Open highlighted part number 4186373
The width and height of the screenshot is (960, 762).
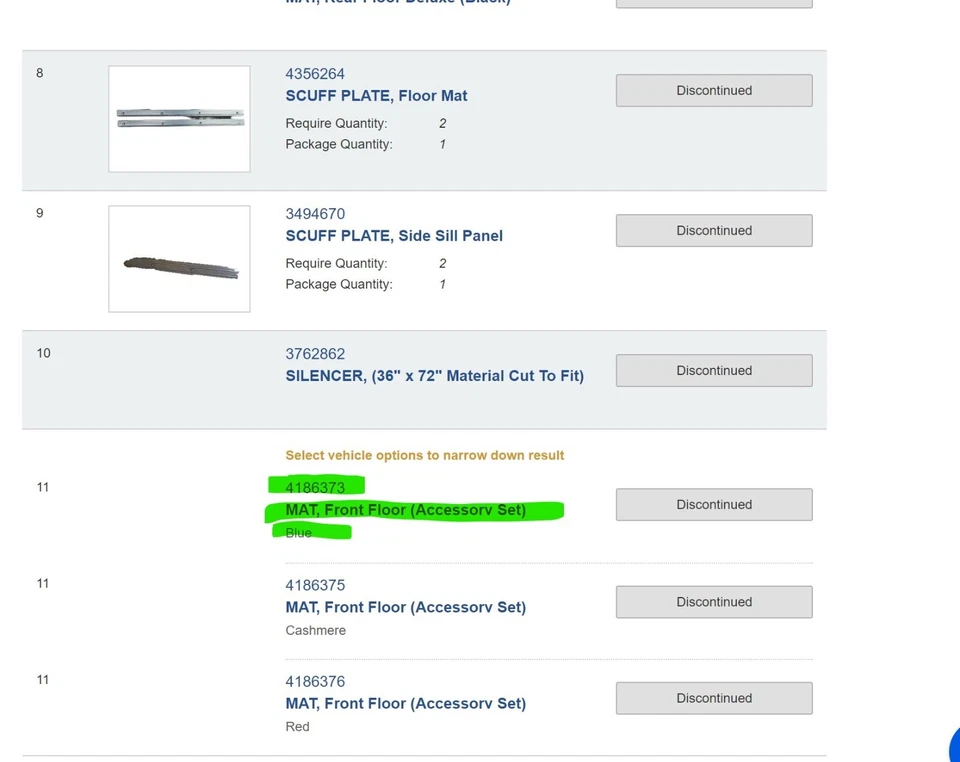coord(315,487)
